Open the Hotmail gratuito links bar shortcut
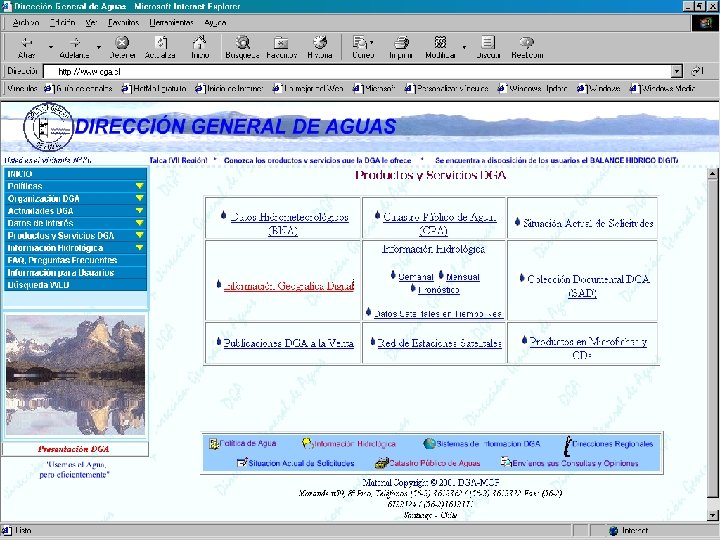 [x=154, y=88]
